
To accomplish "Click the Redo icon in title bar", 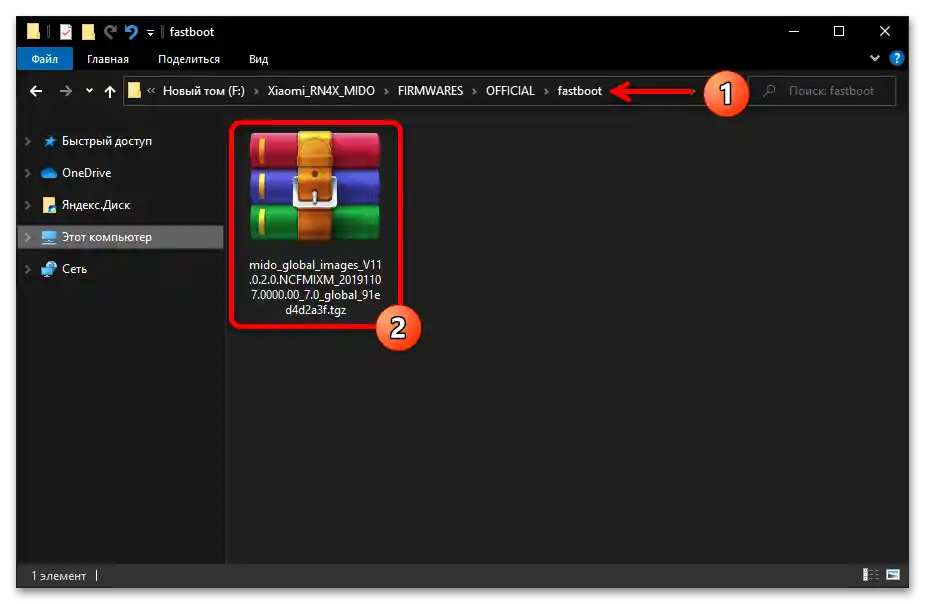I will pyautogui.click(x=110, y=32).
